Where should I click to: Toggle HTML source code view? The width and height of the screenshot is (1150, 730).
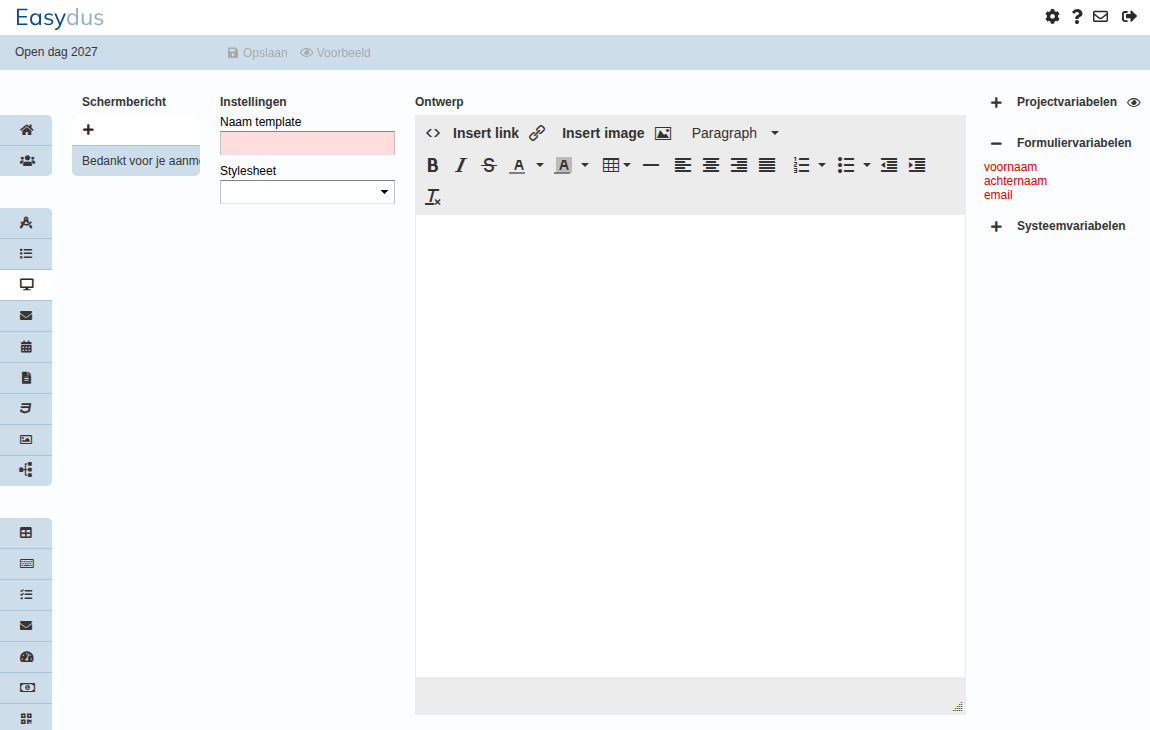(x=433, y=134)
